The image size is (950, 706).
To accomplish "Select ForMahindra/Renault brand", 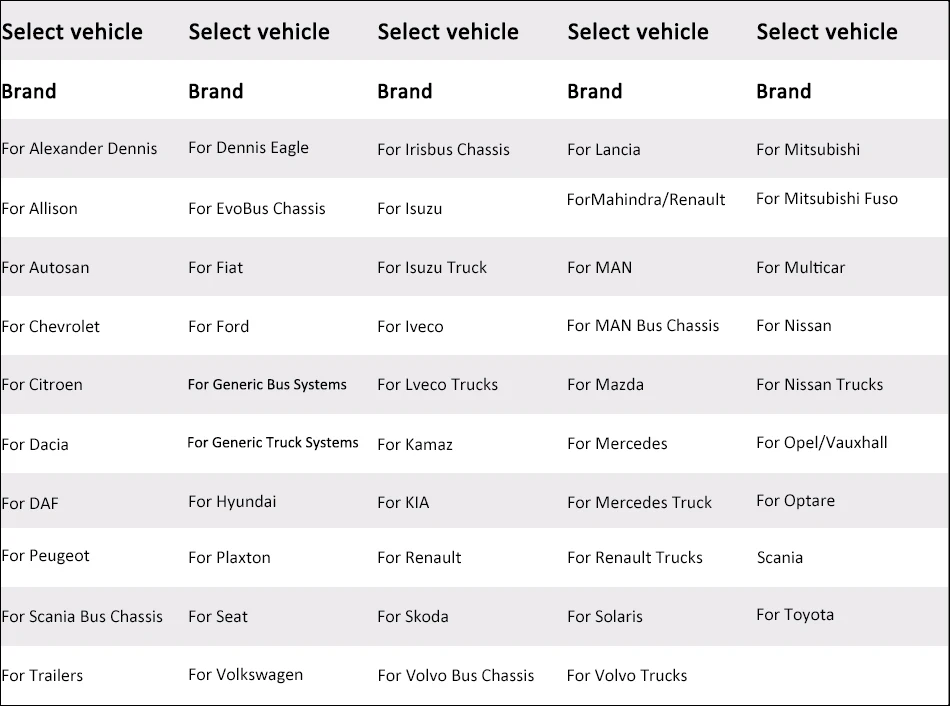I will coord(646,199).
